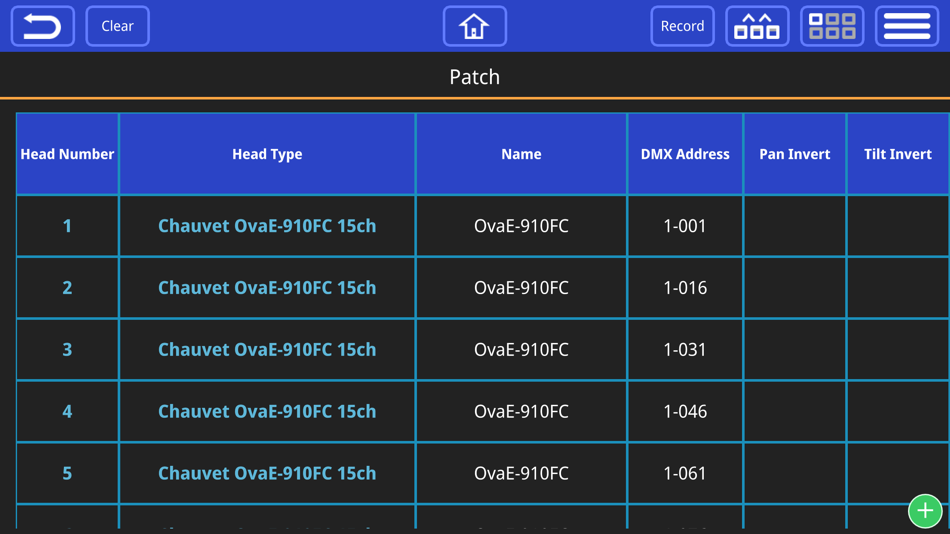Select head number 3 cell
Image resolution: width=950 pixels, height=534 pixels.
[x=67, y=350]
